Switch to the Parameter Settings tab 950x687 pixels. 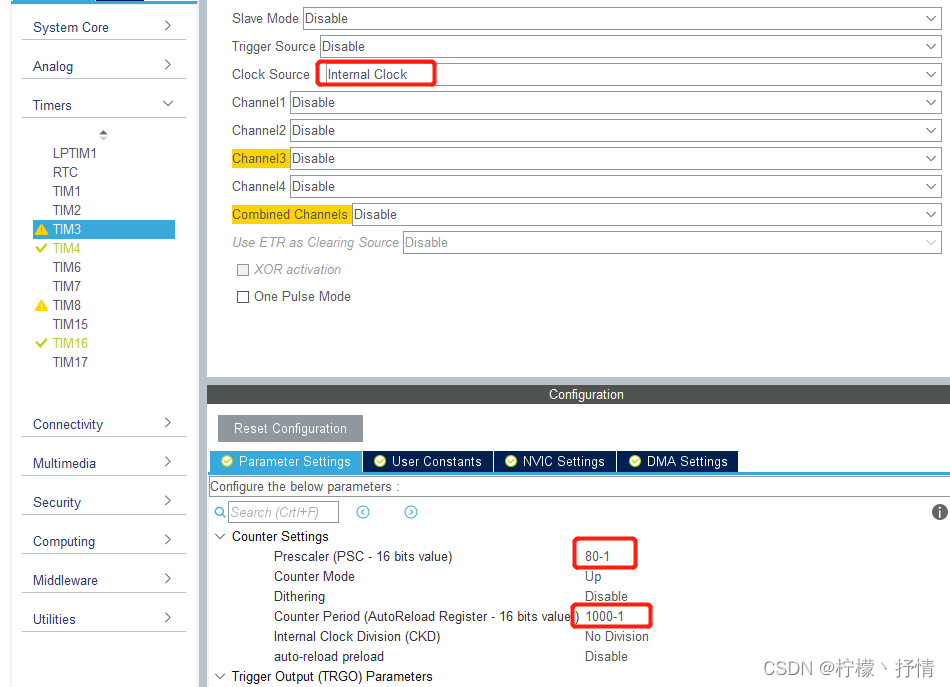(x=286, y=462)
